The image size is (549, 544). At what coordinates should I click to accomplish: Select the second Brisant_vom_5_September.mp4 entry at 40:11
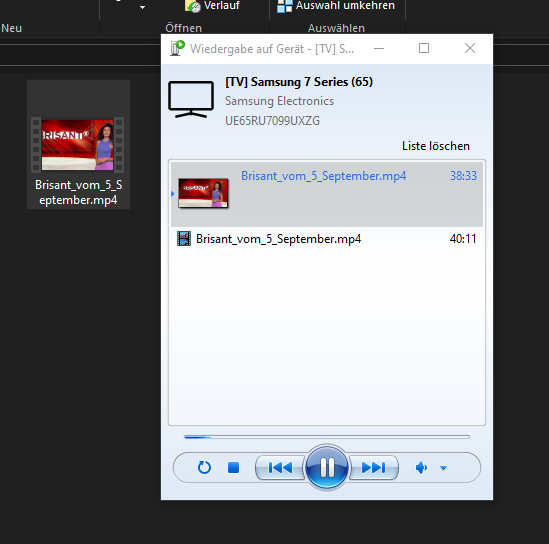point(327,239)
